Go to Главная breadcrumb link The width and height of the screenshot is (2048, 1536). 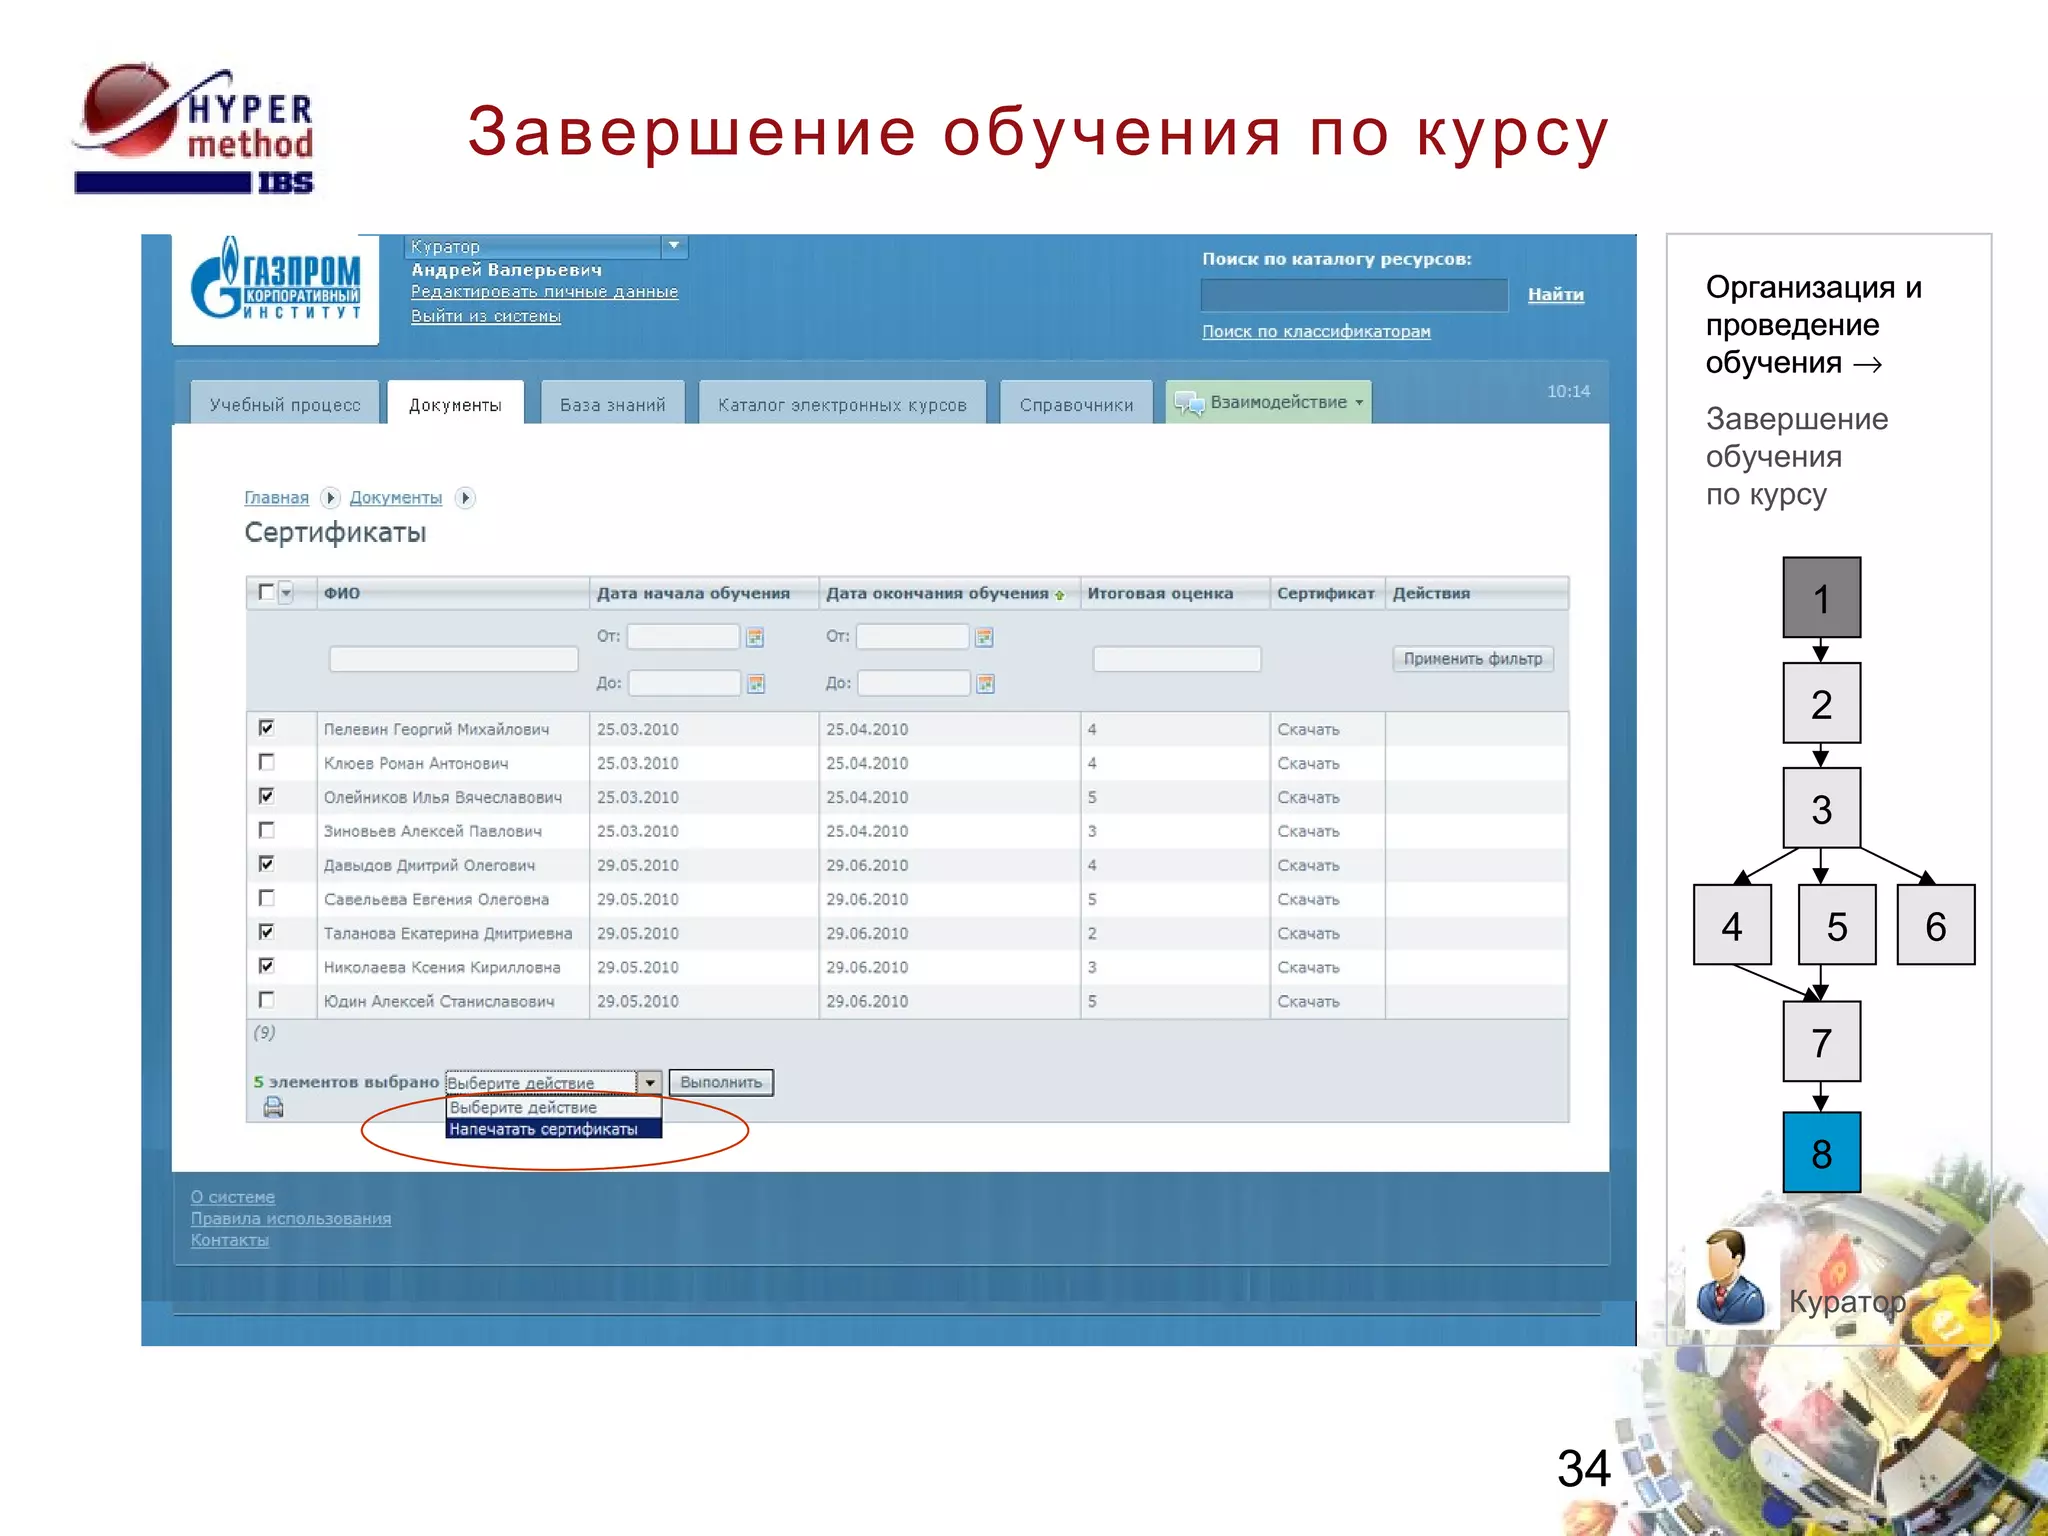click(277, 498)
